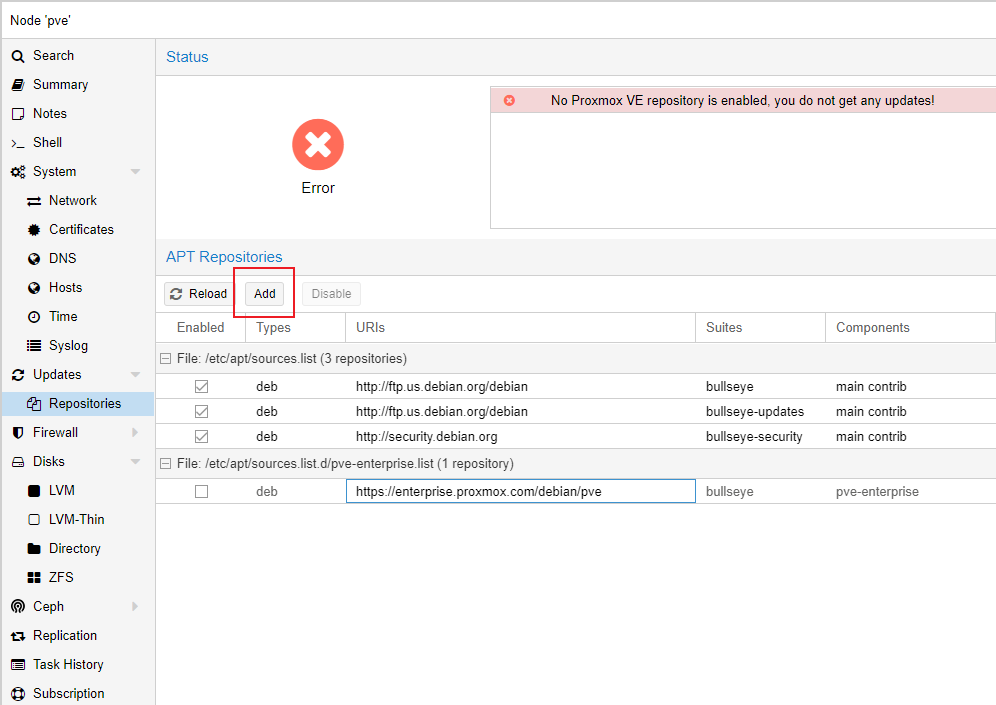
Task: Click the Components column header
Action: click(910, 328)
